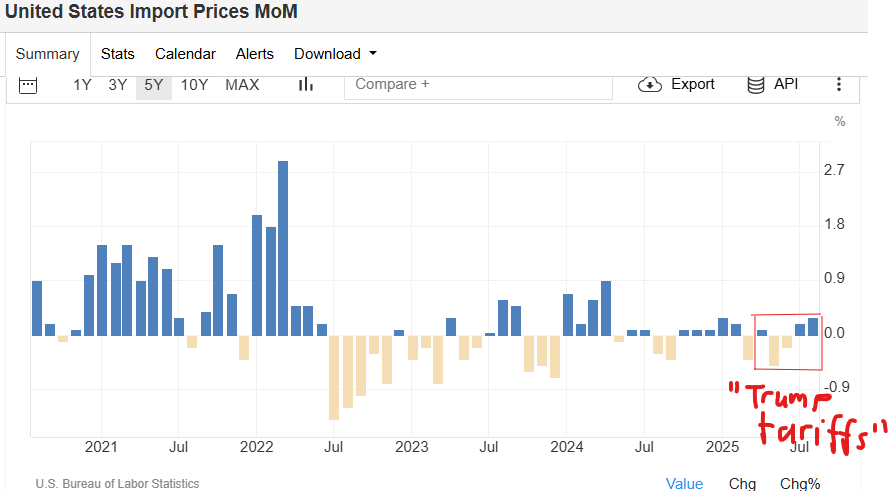
Task: Select the 3Y time range
Action: point(118,85)
